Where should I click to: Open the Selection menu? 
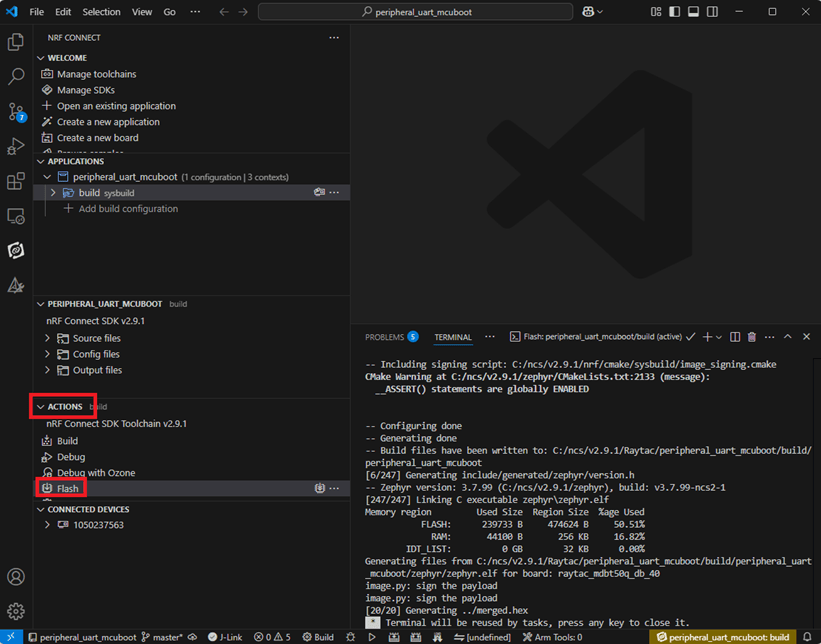point(101,12)
